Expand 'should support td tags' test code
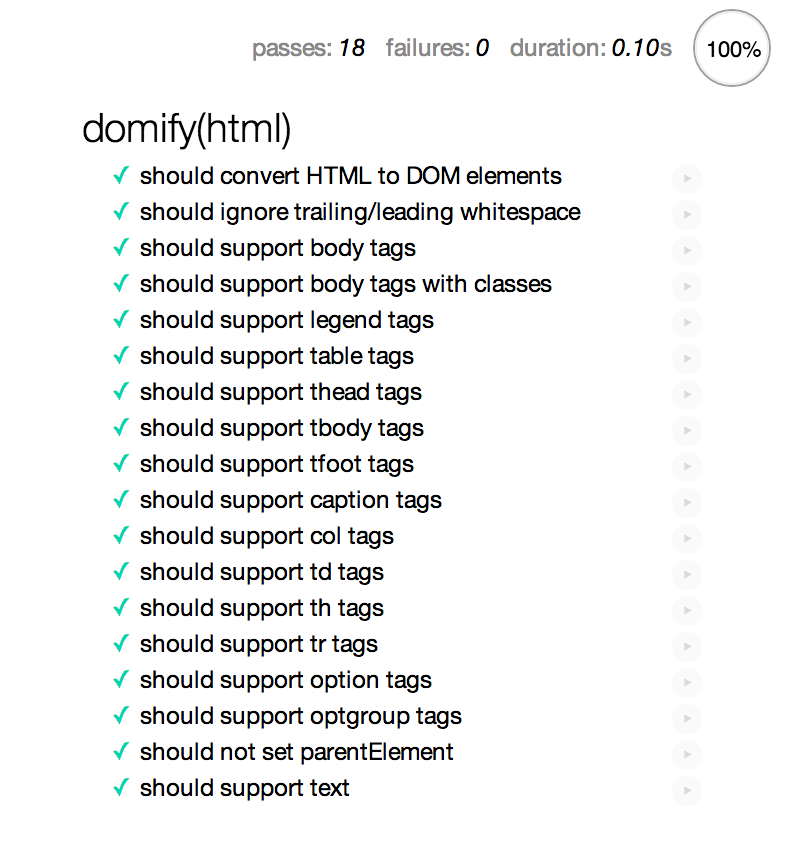The width and height of the screenshot is (786, 850). 262,572
